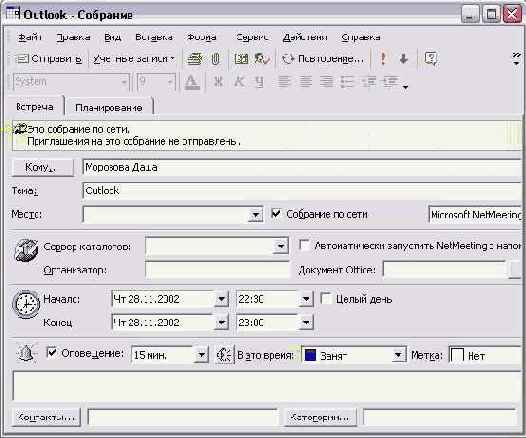Uncheck Собрание по сети checkbox

click(x=276, y=214)
